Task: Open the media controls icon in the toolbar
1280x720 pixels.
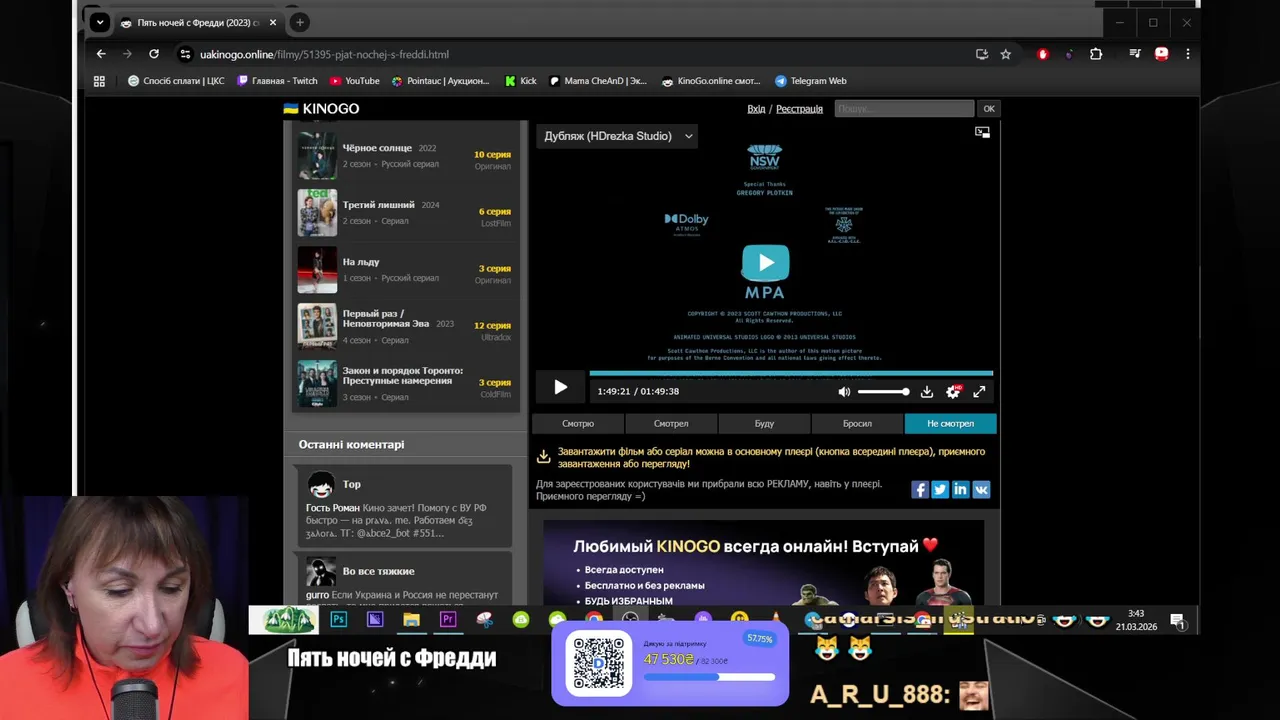Action: click(x=1134, y=54)
